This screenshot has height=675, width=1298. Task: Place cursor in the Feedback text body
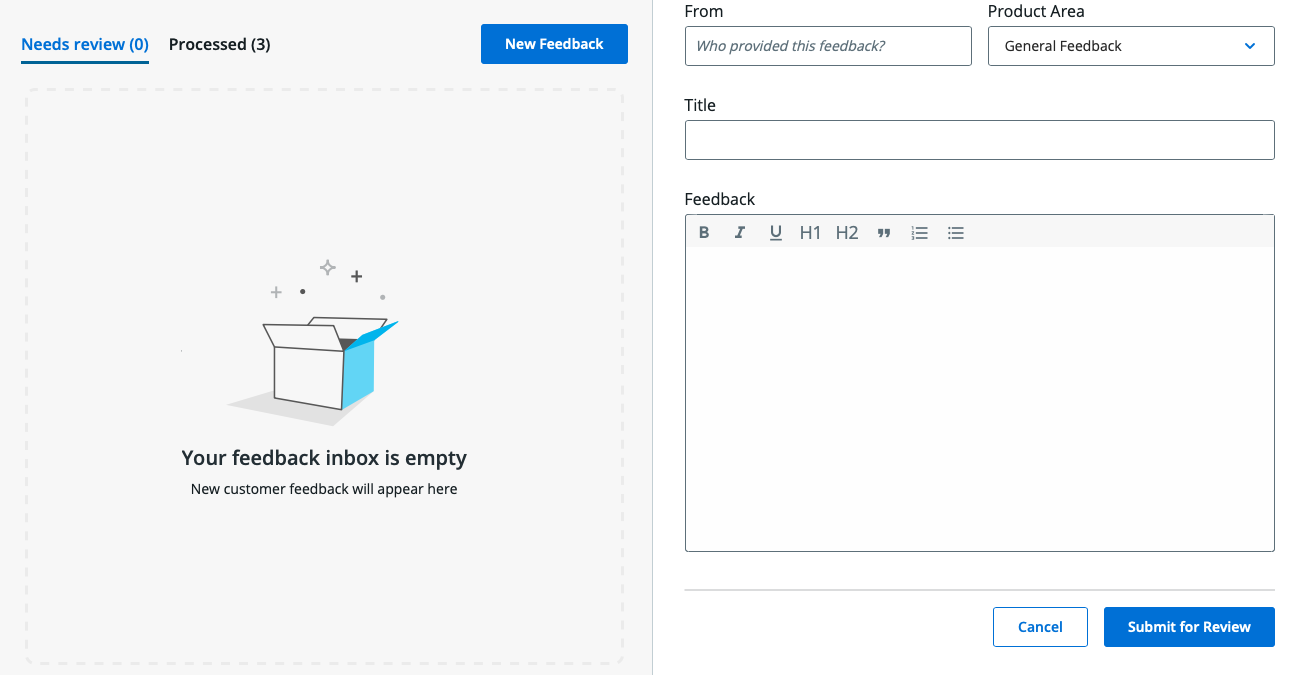[979, 398]
